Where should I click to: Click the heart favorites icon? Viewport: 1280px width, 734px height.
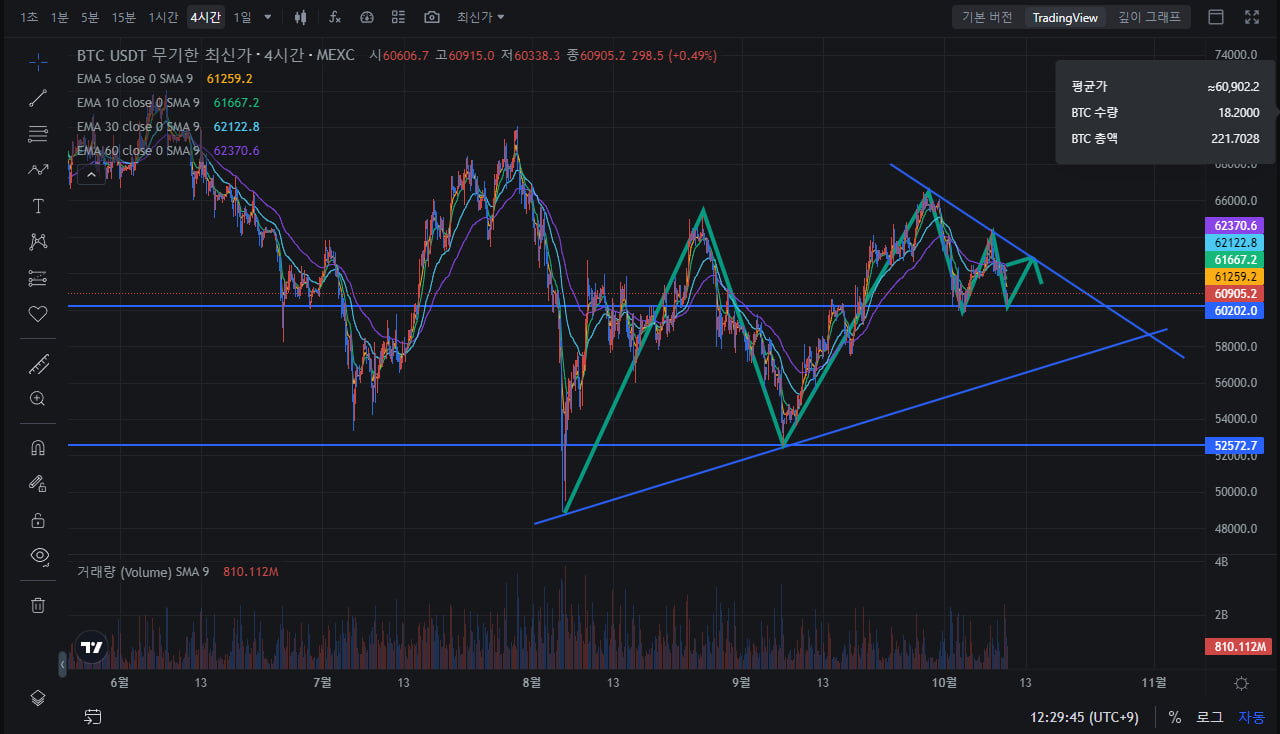[x=38, y=314]
